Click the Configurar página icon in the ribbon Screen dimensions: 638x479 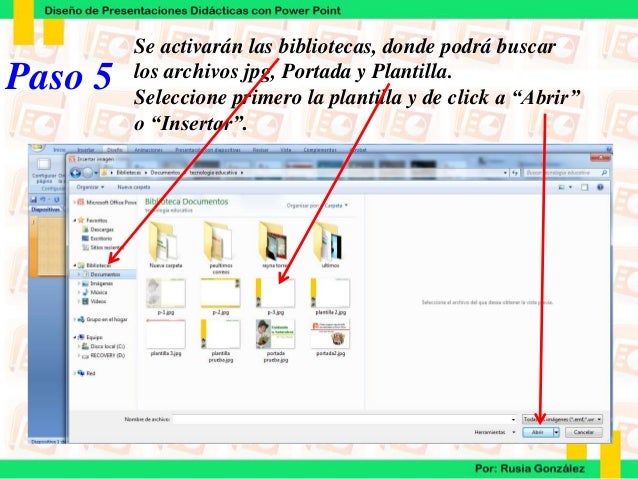point(44,164)
